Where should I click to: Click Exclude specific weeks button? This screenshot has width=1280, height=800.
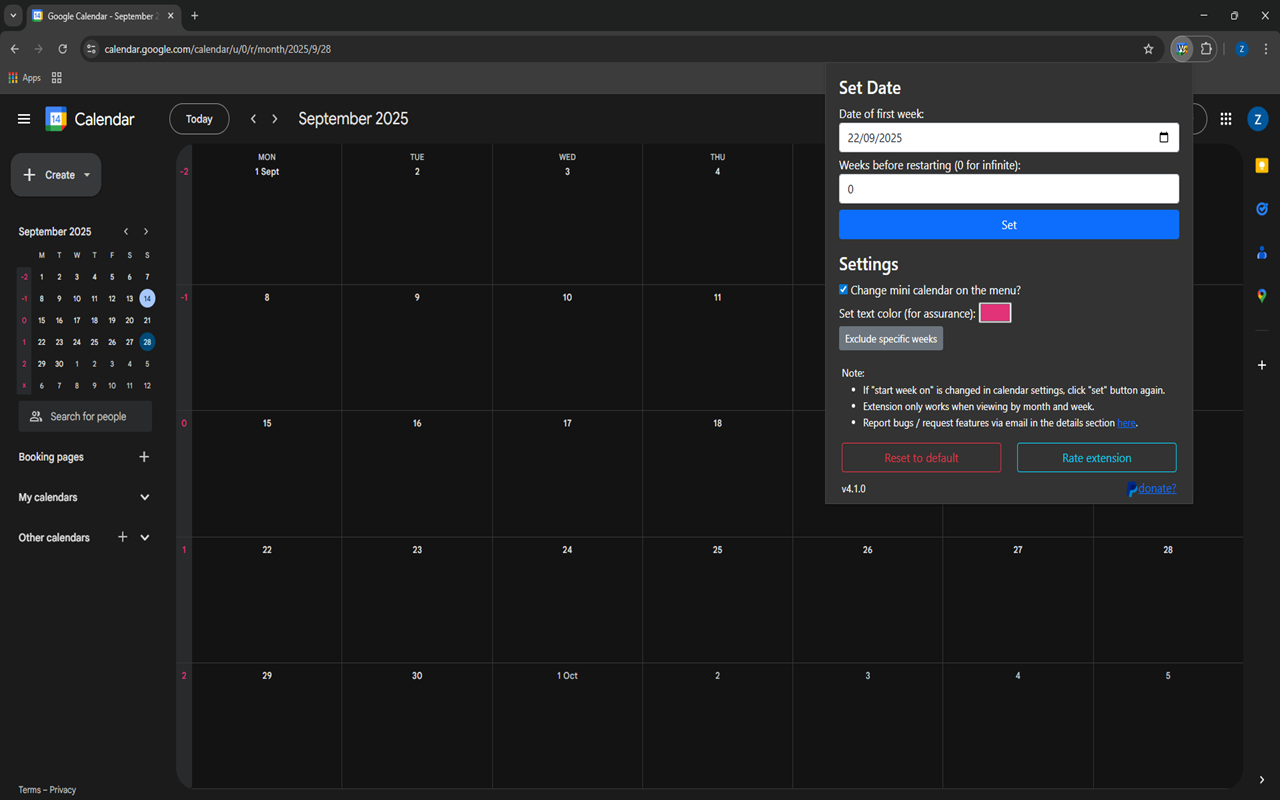[x=891, y=339]
